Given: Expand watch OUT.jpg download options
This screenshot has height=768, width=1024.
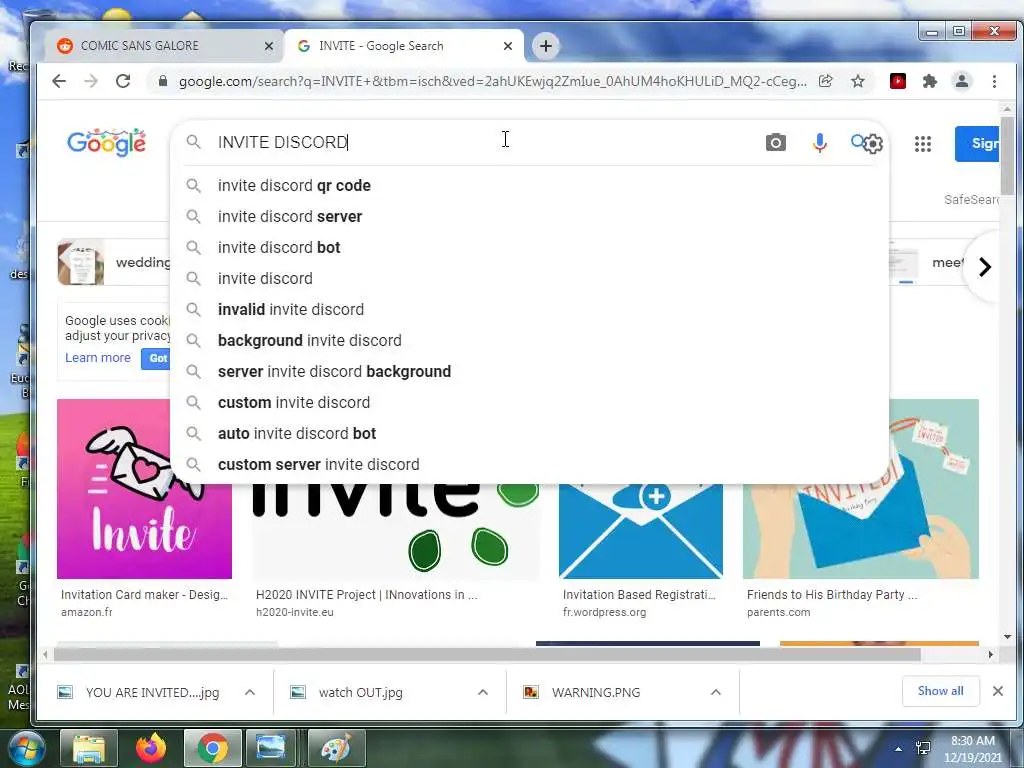Looking at the screenshot, I should (483, 692).
